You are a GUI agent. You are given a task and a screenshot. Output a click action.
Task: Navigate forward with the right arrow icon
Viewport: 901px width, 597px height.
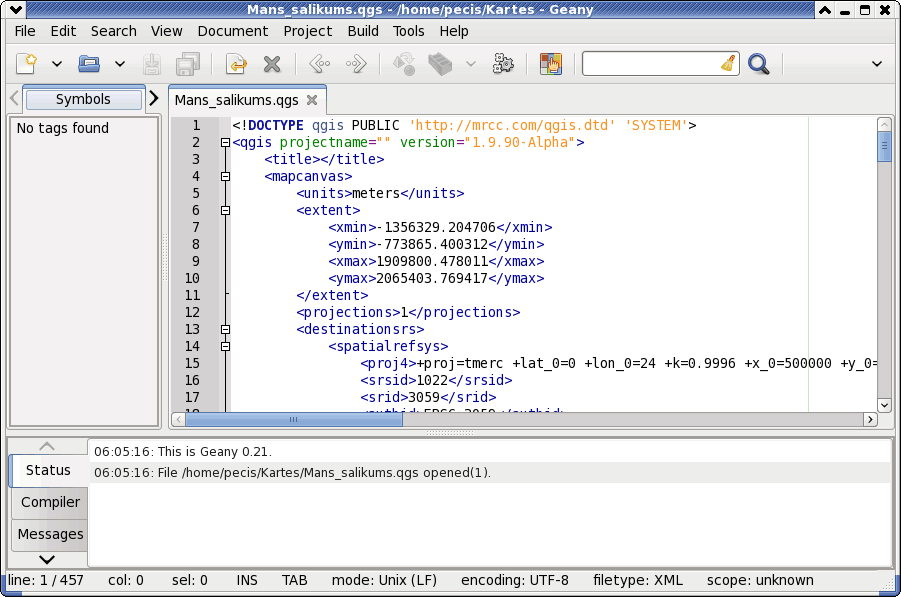(x=356, y=64)
